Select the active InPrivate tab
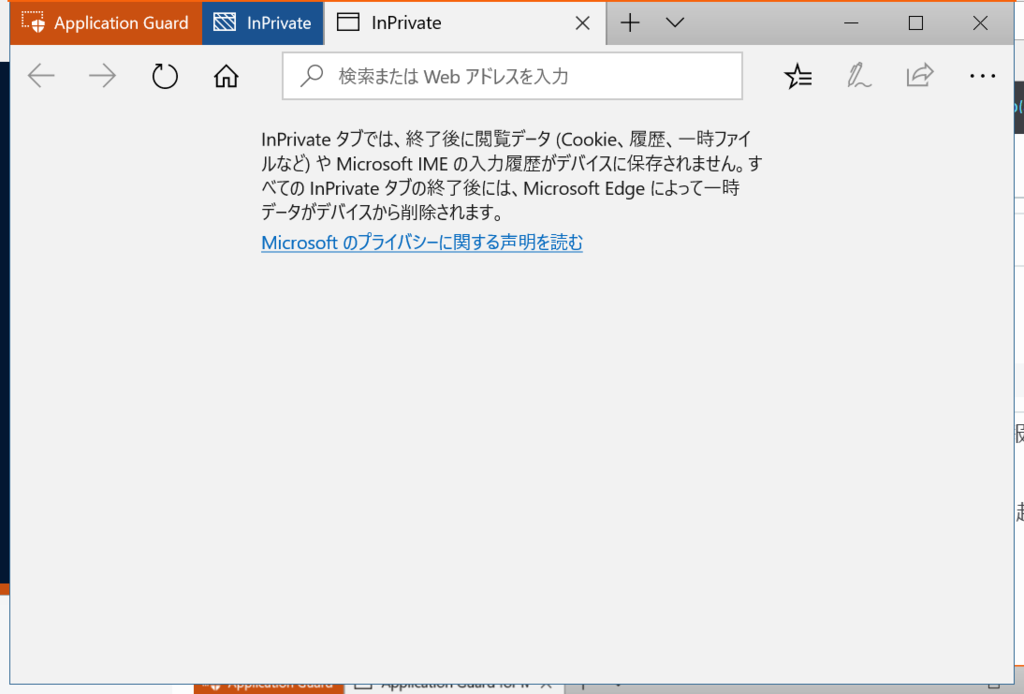The width and height of the screenshot is (1024, 694). pyautogui.click(x=465, y=23)
